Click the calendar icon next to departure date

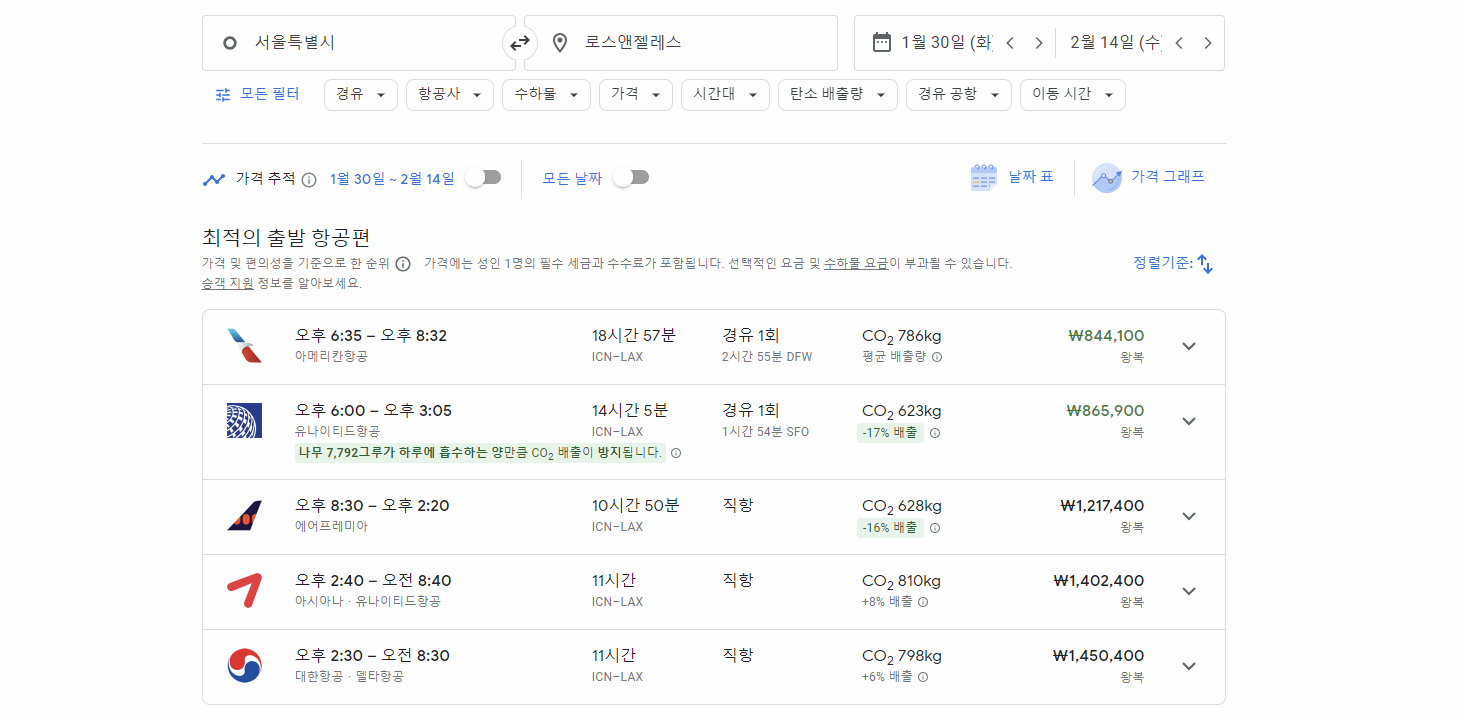[881, 42]
